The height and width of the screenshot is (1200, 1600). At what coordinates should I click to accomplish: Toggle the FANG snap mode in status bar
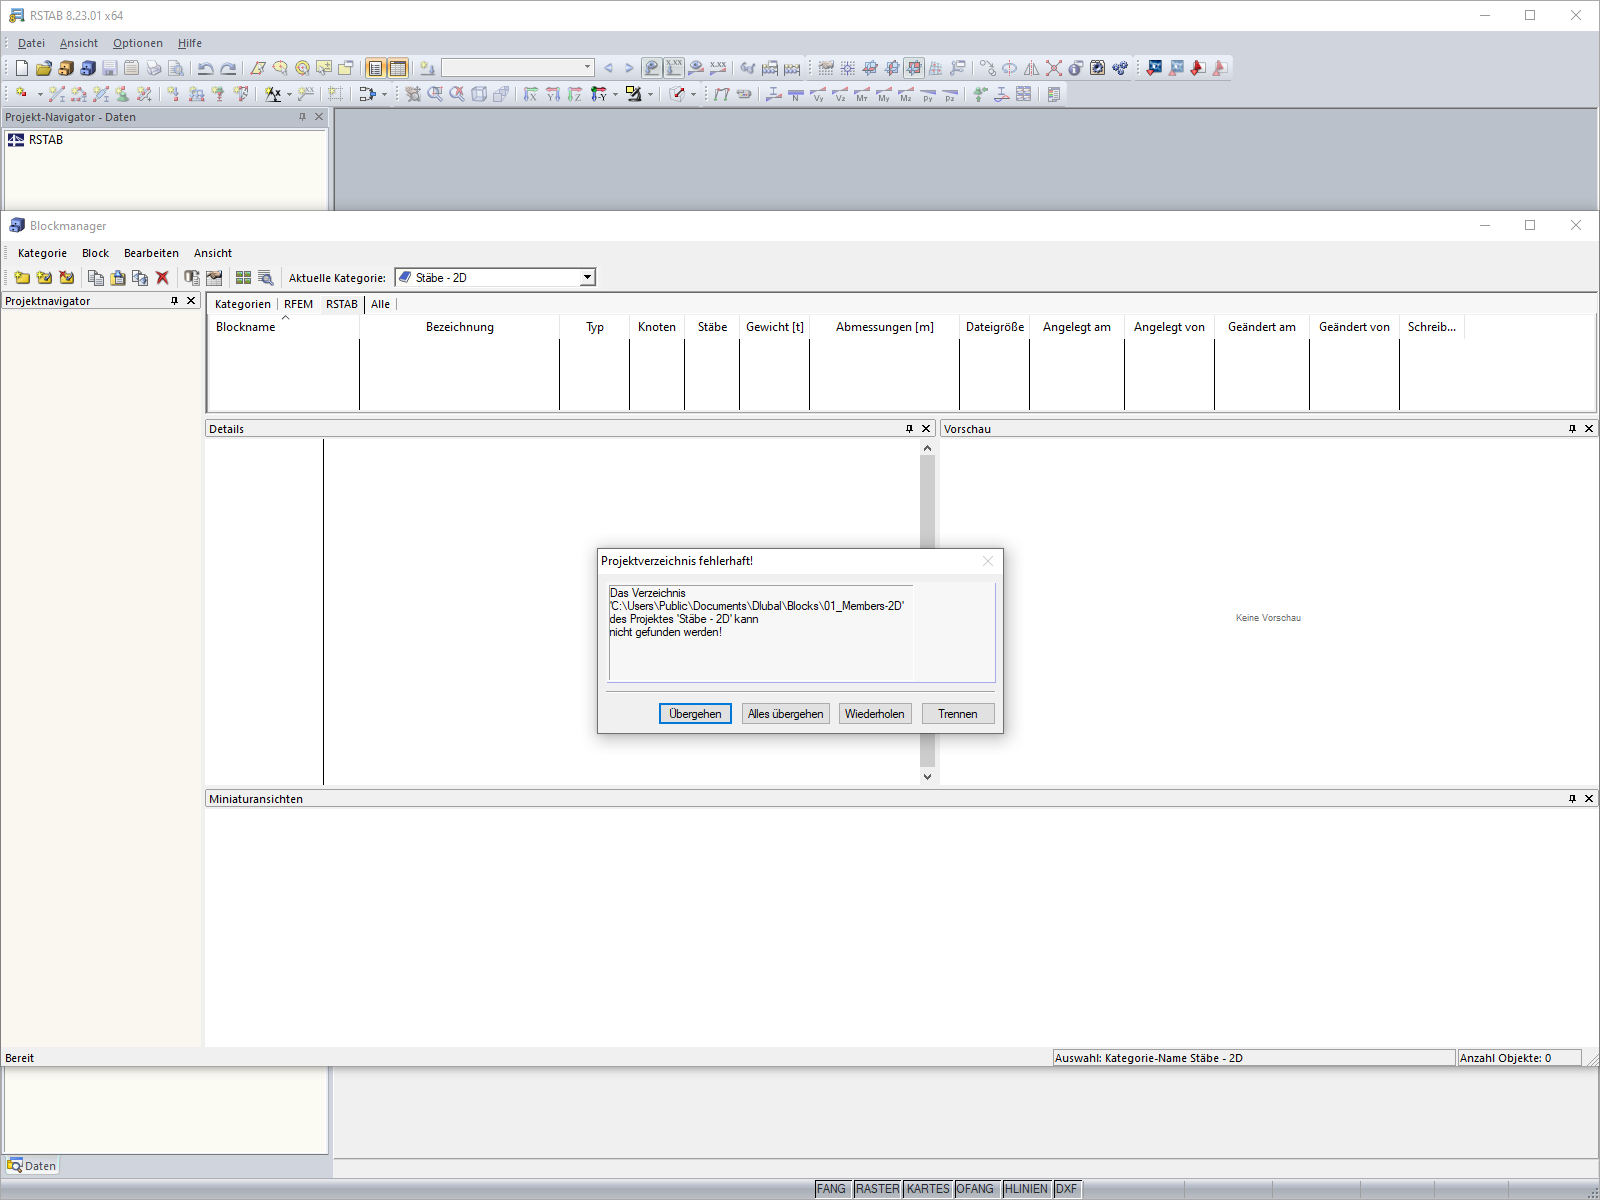pyautogui.click(x=831, y=1188)
